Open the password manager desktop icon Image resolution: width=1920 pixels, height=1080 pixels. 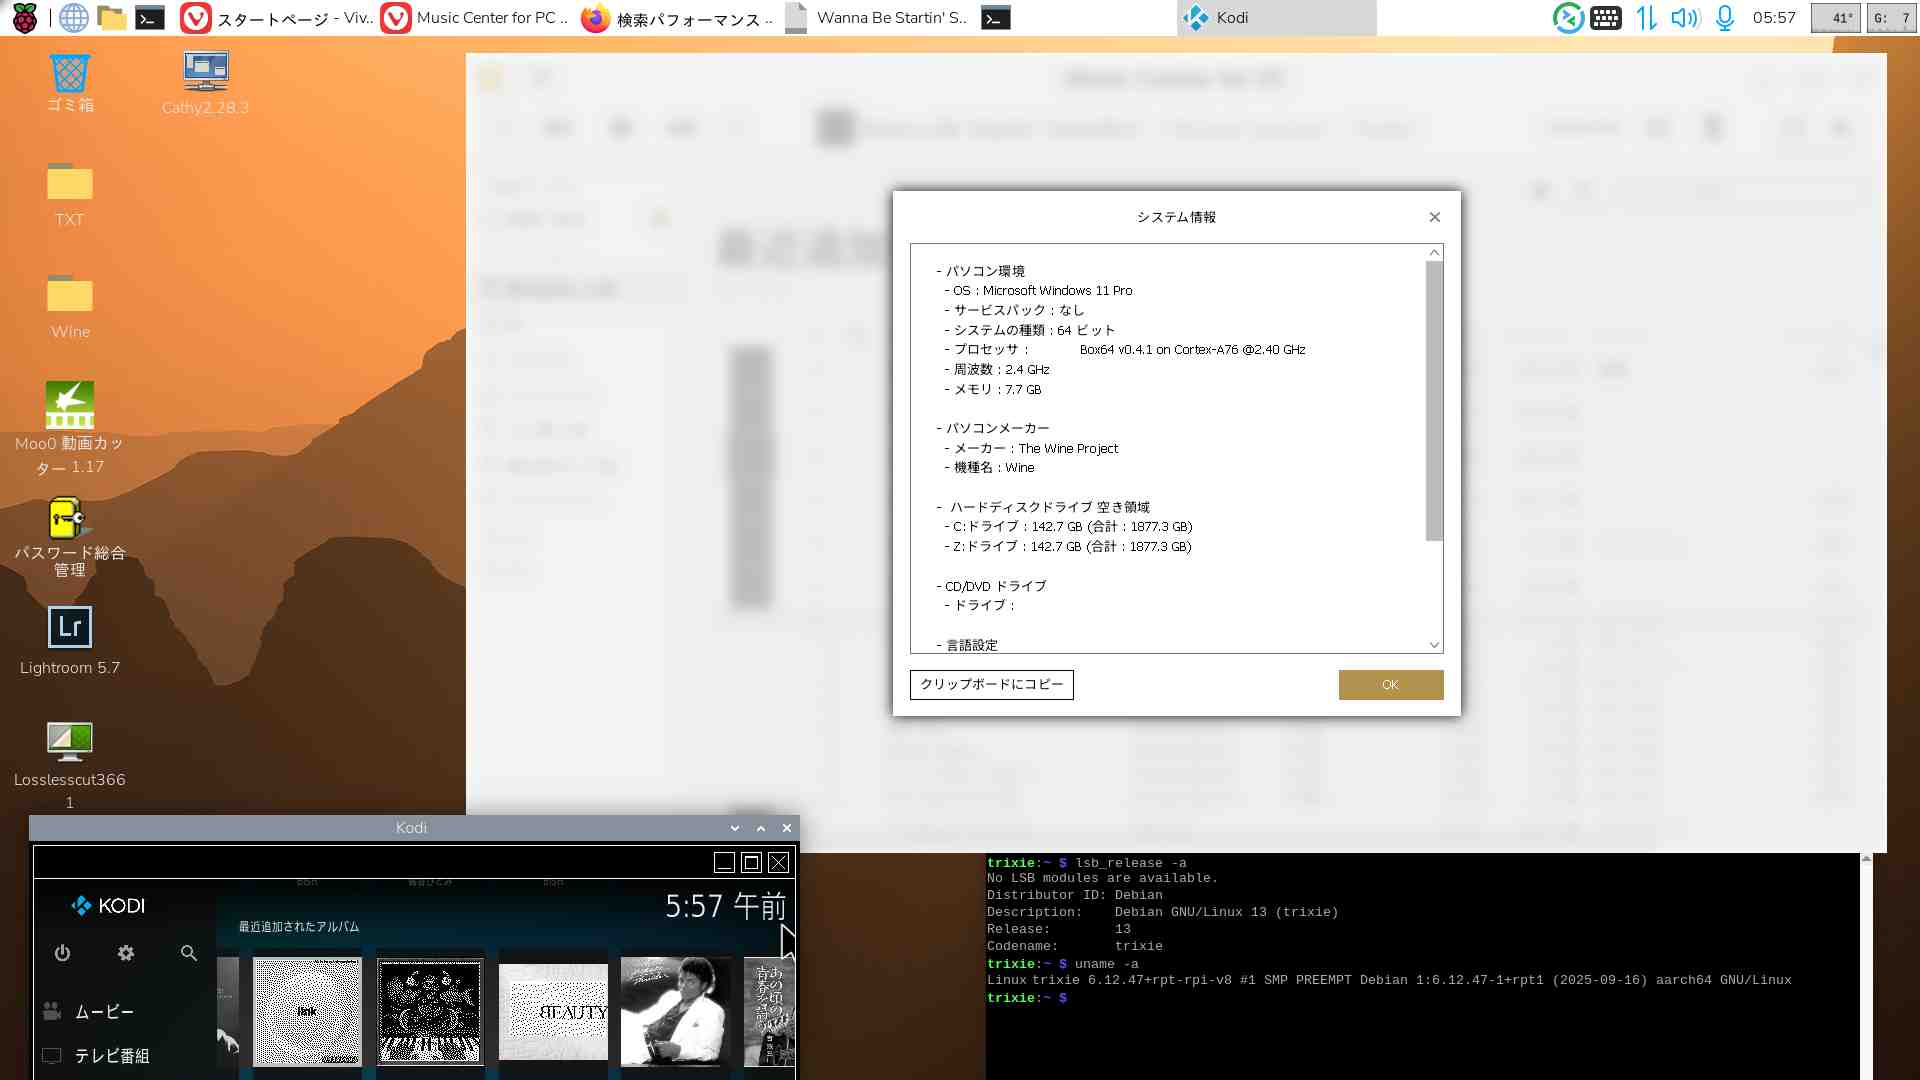click(68, 520)
